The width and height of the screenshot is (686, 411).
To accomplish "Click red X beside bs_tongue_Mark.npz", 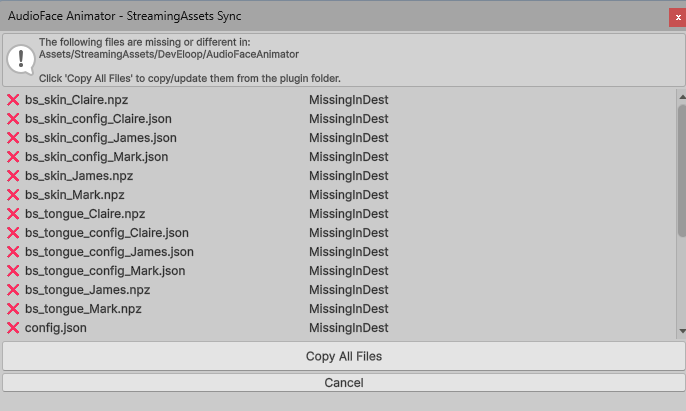I will tap(13, 309).
